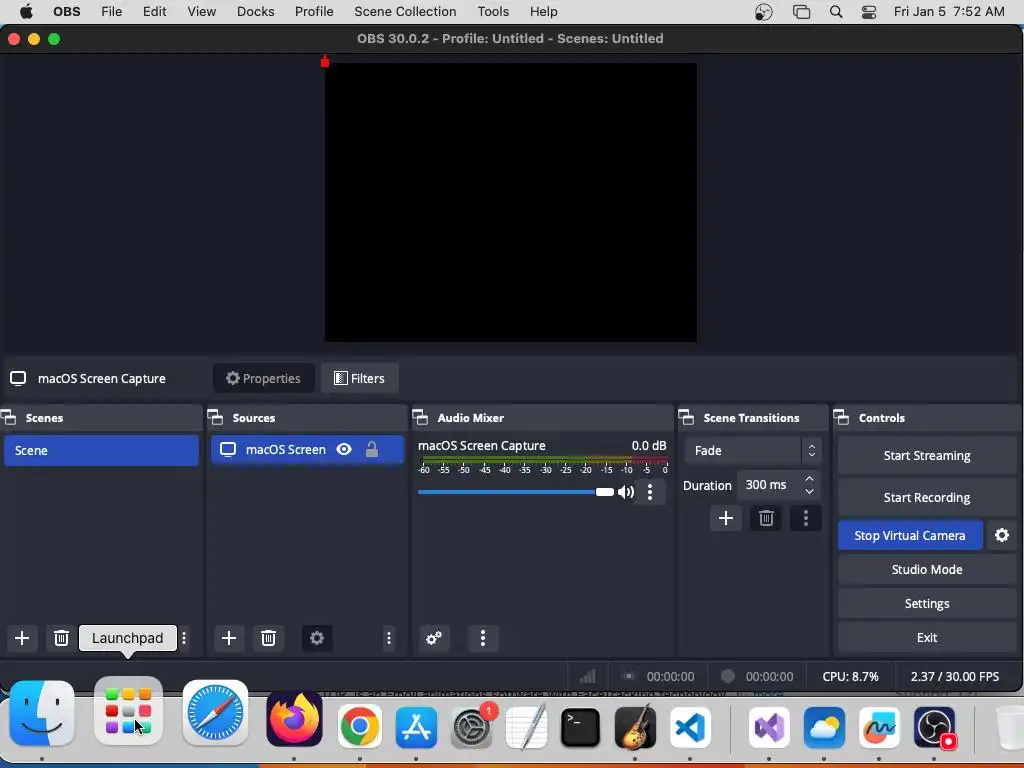Screen dimensions: 1024x768
Task: Click Start Recording
Action: (927, 498)
